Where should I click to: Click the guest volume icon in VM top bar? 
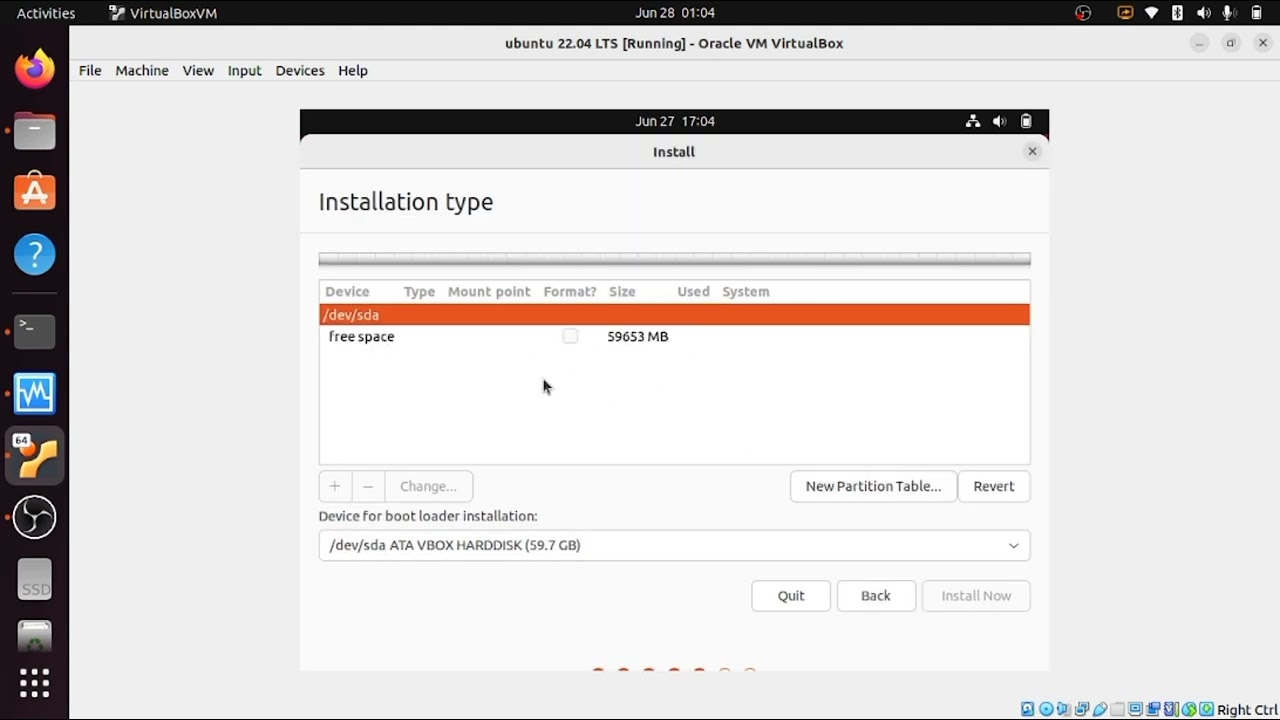pos(1000,121)
